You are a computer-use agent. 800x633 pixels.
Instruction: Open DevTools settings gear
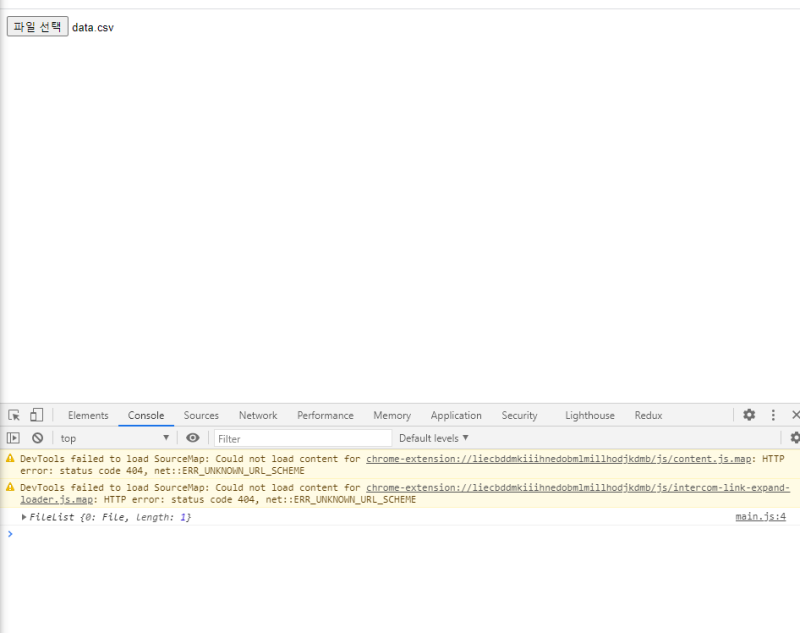tap(749, 414)
